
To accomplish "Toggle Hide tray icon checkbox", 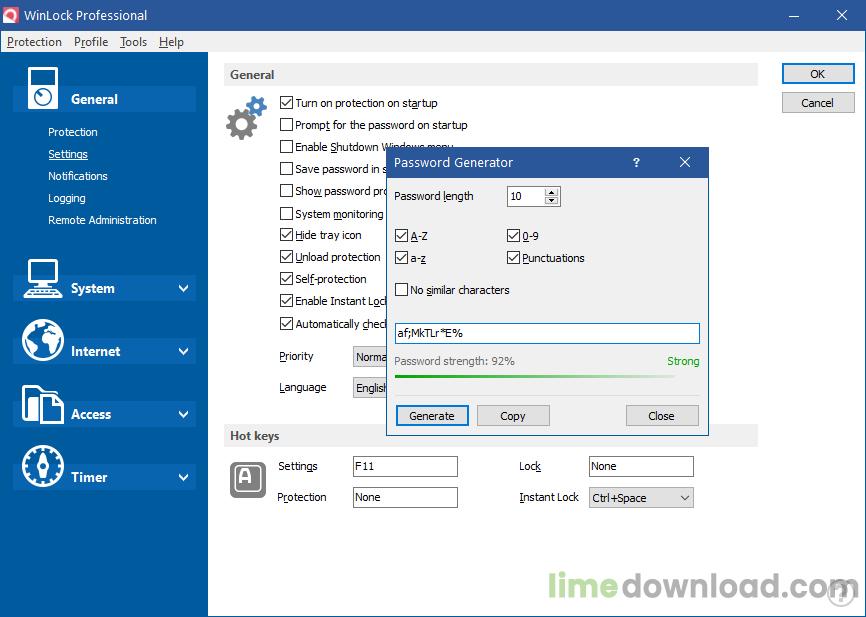I will pos(286,235).
